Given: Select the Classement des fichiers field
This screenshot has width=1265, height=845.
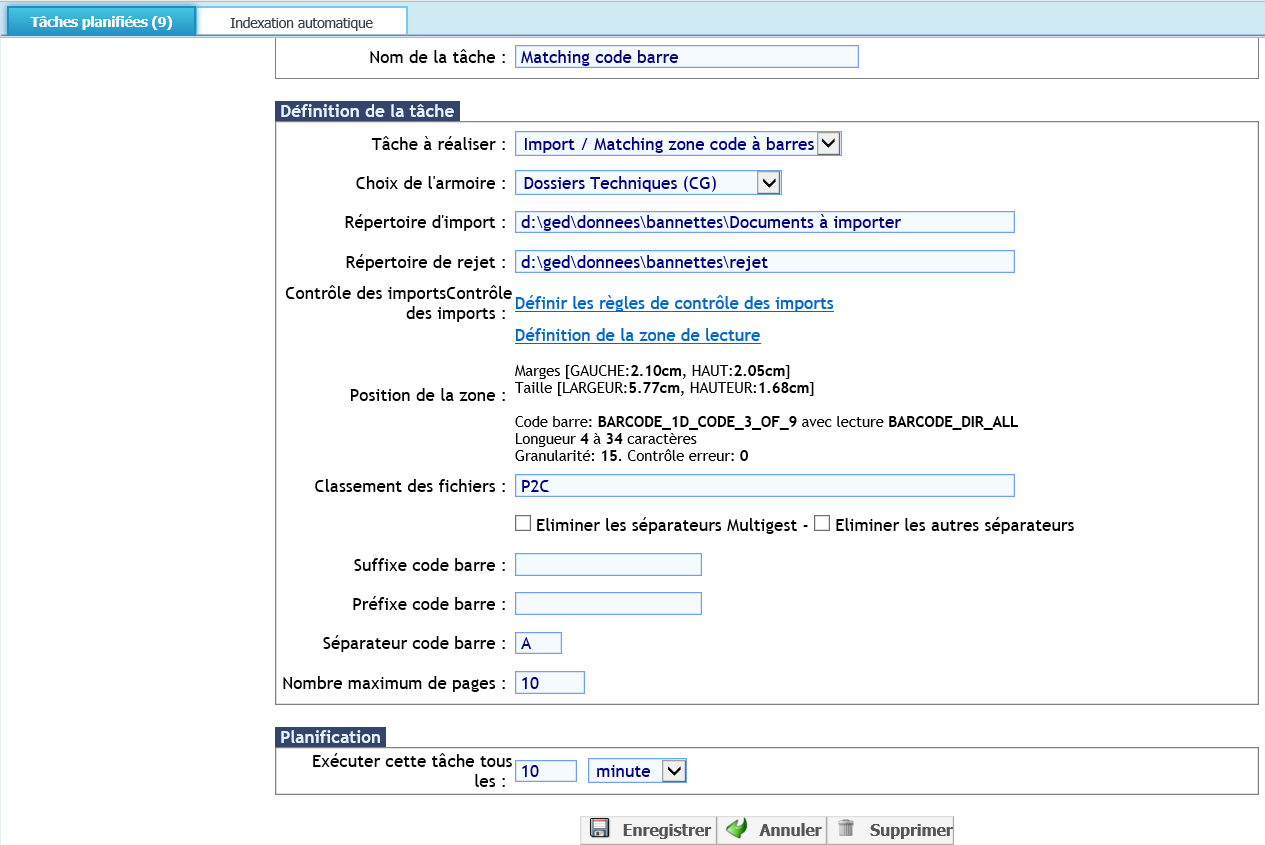Looking at the screenshot, I should tap(764, 486).
